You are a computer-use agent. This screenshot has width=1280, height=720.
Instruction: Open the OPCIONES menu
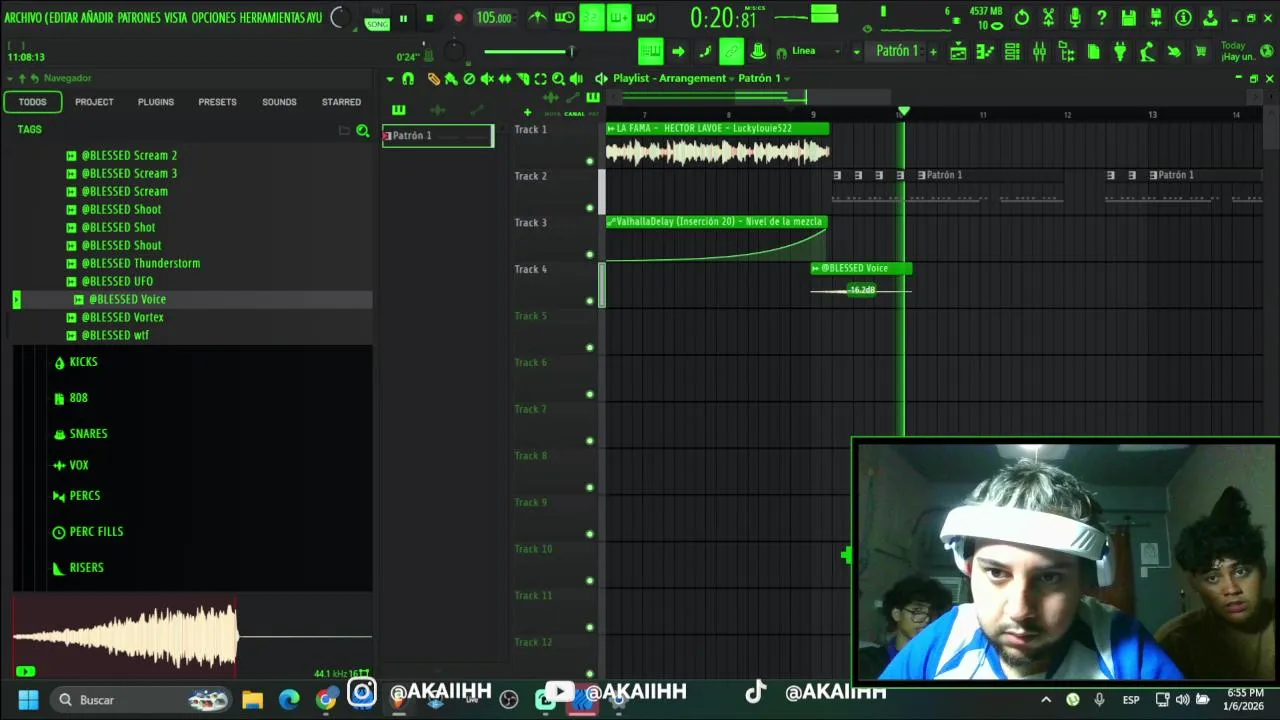[213, 18]
